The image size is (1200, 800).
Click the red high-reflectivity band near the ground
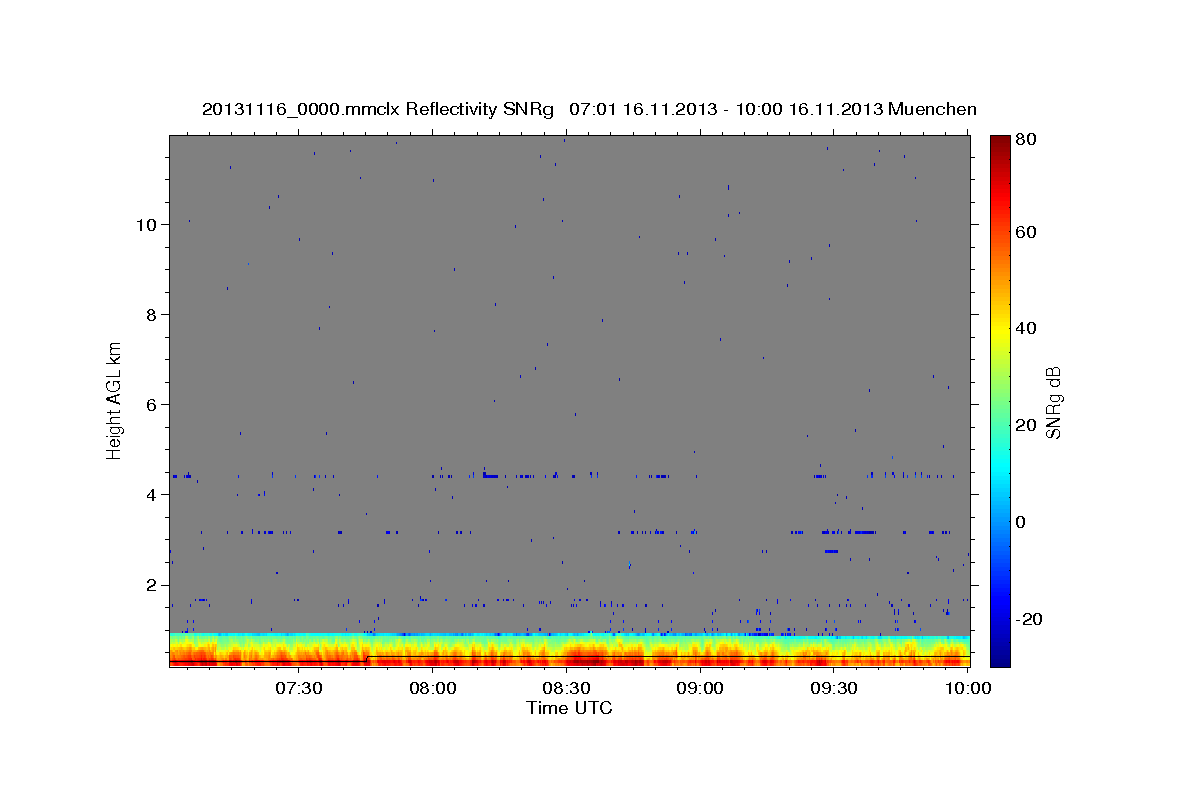(569, 659)
